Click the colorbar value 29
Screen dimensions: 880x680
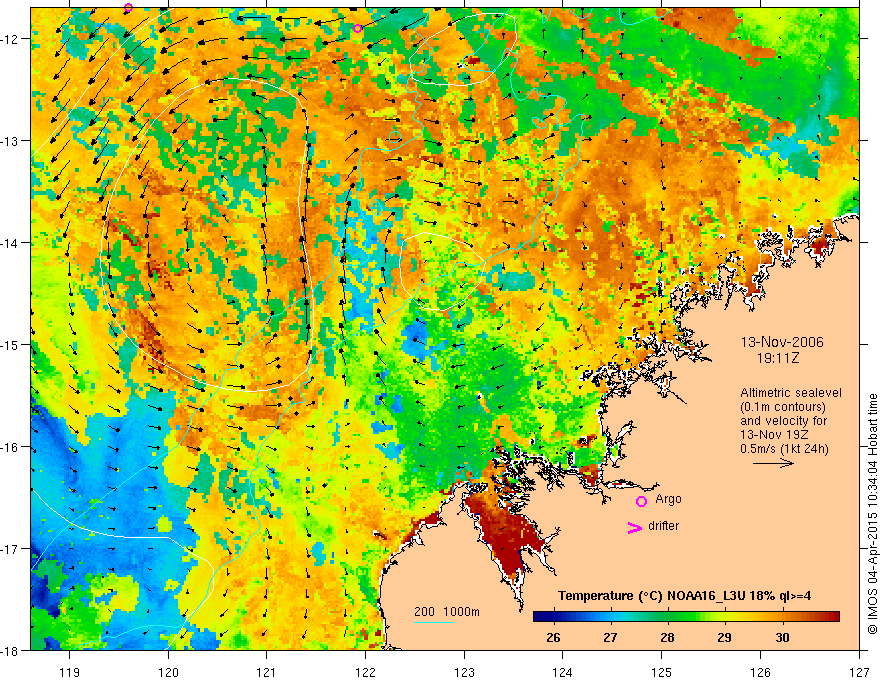[x=725, y=638]
